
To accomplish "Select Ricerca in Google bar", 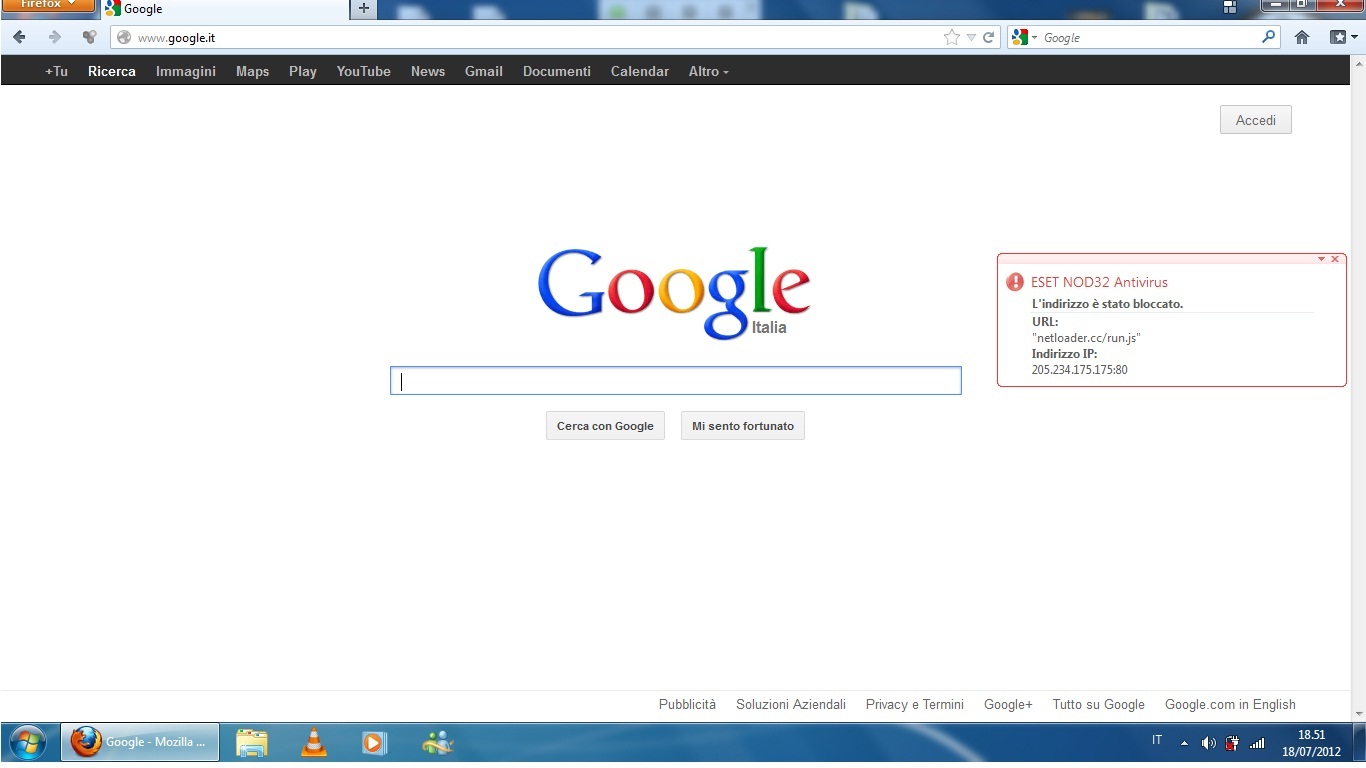I will point(112,71).
